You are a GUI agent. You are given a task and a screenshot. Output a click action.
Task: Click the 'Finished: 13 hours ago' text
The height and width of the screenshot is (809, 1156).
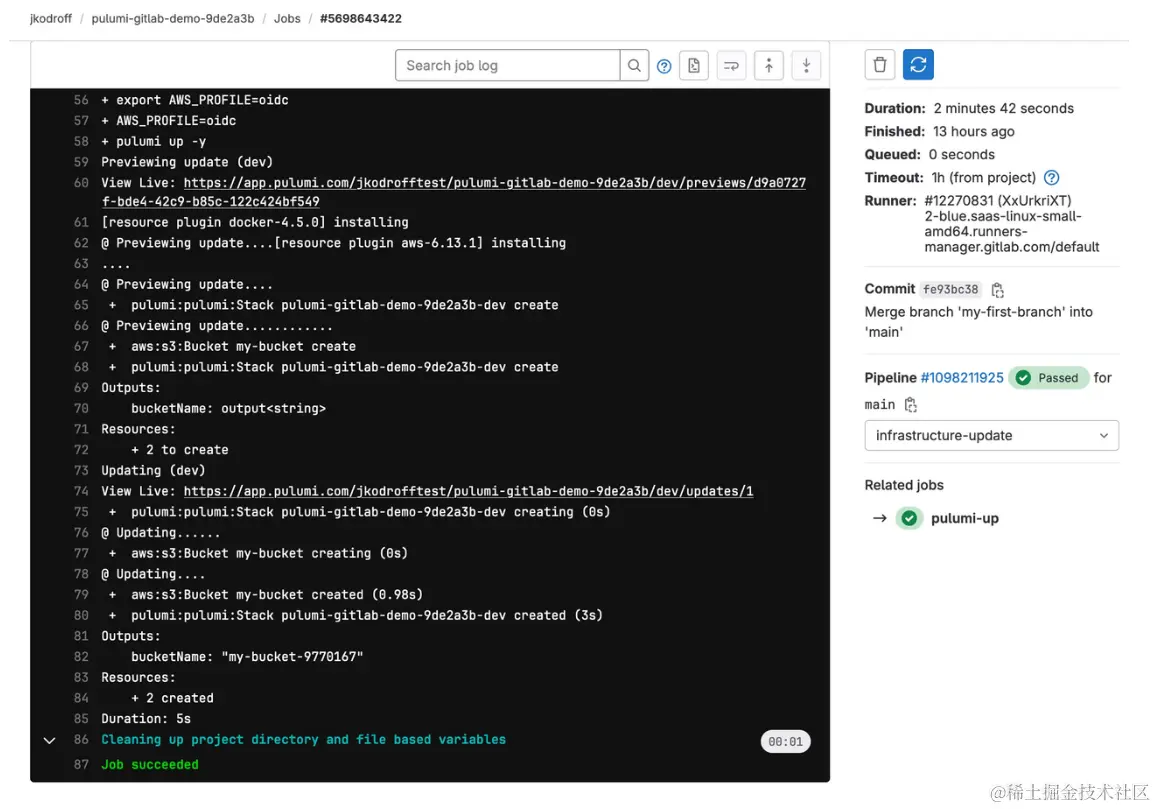click(939, 131)
